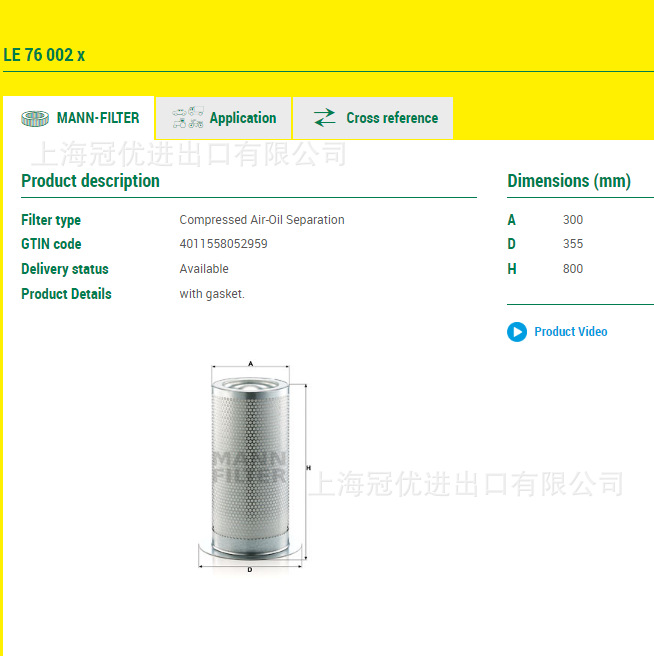Click the Delivery status label
Image resolution: width=654 pixels, height=656 pixels.
pyautogui.click(x=65, y=269)
